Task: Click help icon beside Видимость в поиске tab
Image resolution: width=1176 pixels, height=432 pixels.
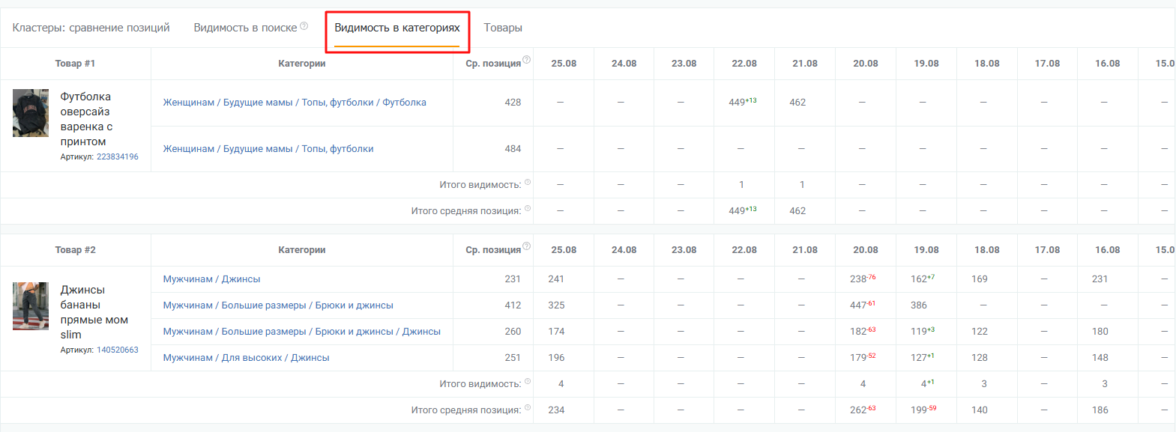Action: pos(304,27)
